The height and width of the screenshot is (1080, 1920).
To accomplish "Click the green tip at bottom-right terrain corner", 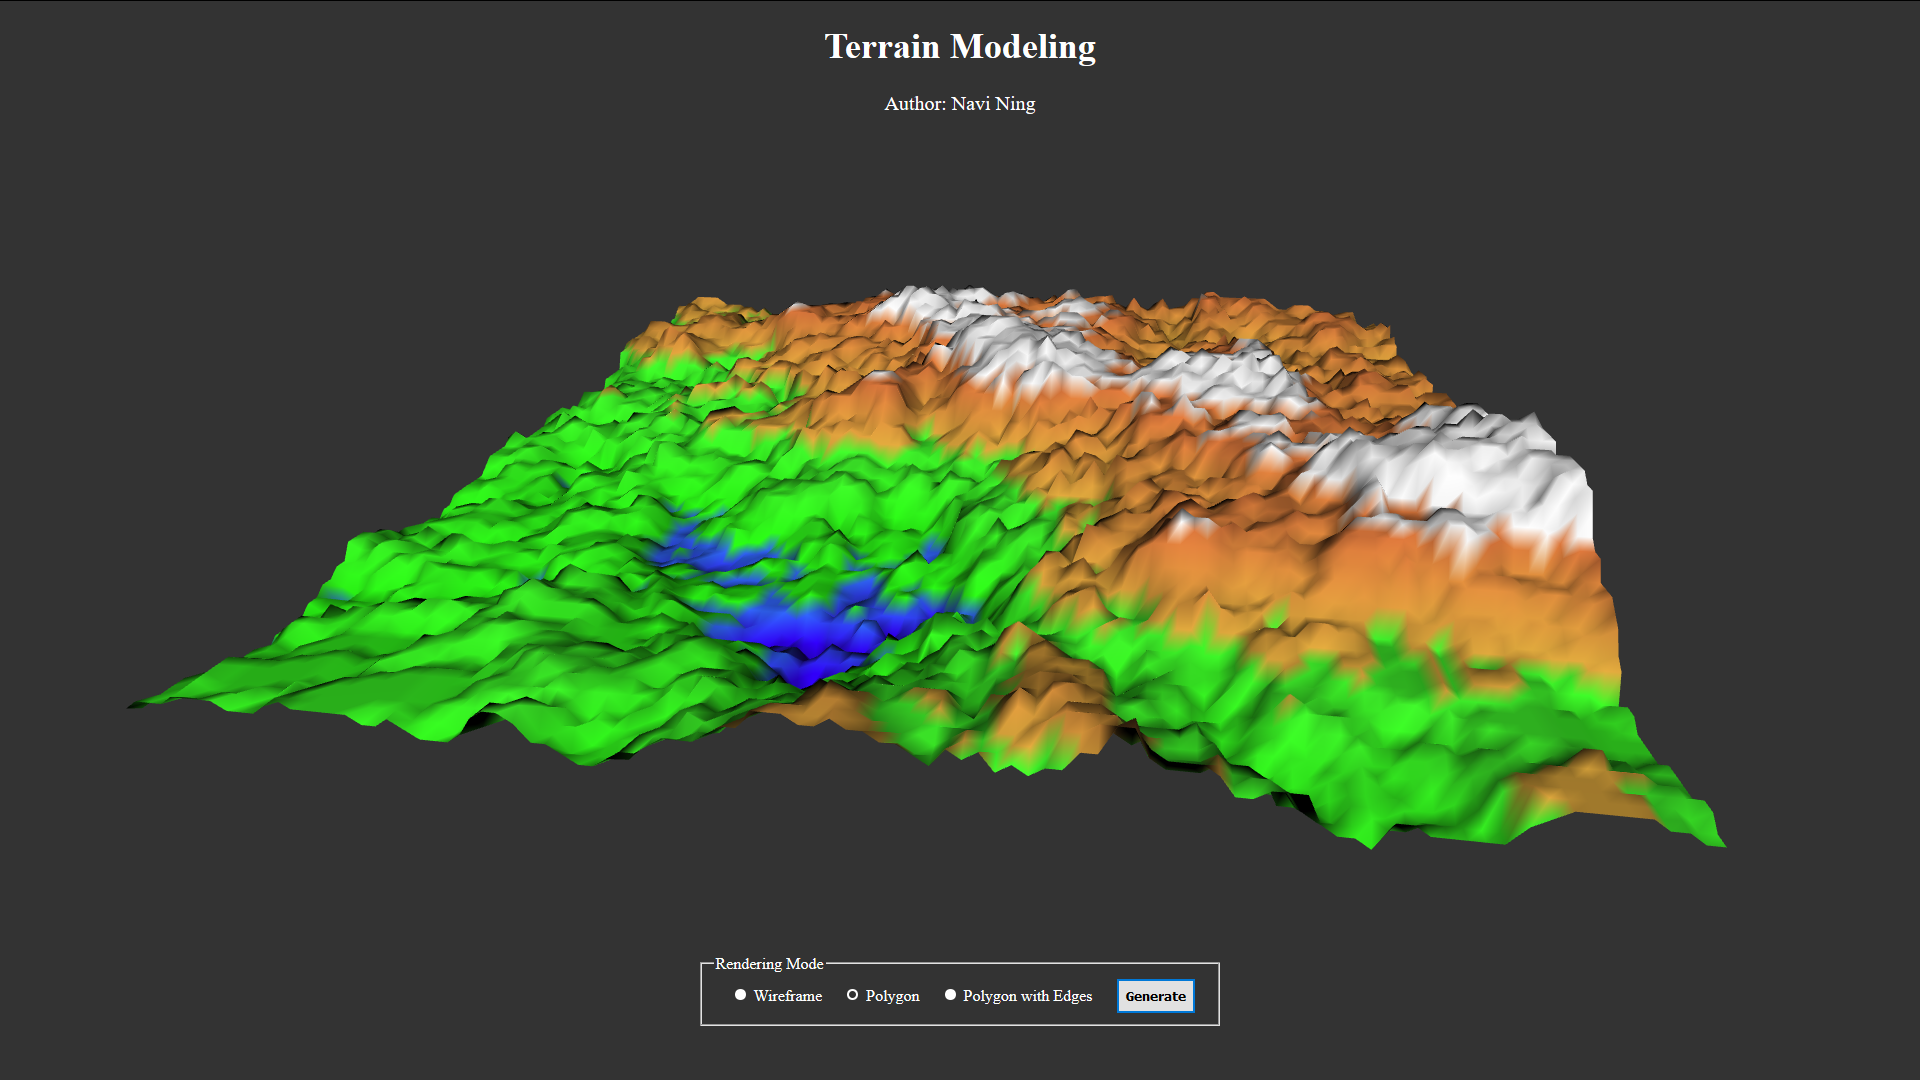I will click(1700, 830).
